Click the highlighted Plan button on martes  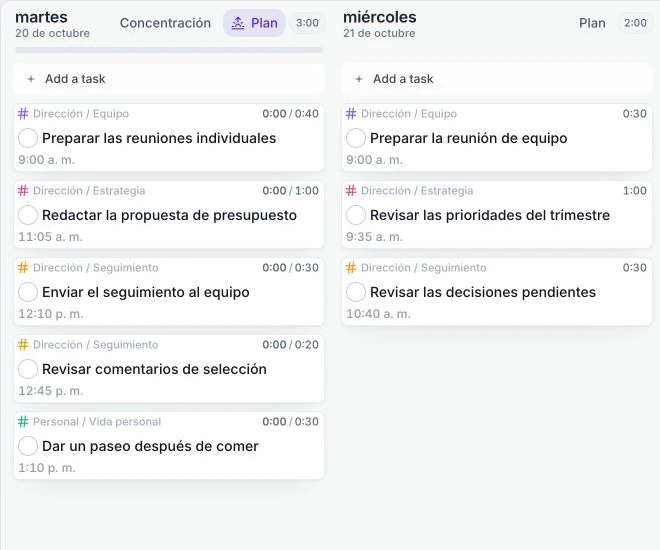[254, 23]
